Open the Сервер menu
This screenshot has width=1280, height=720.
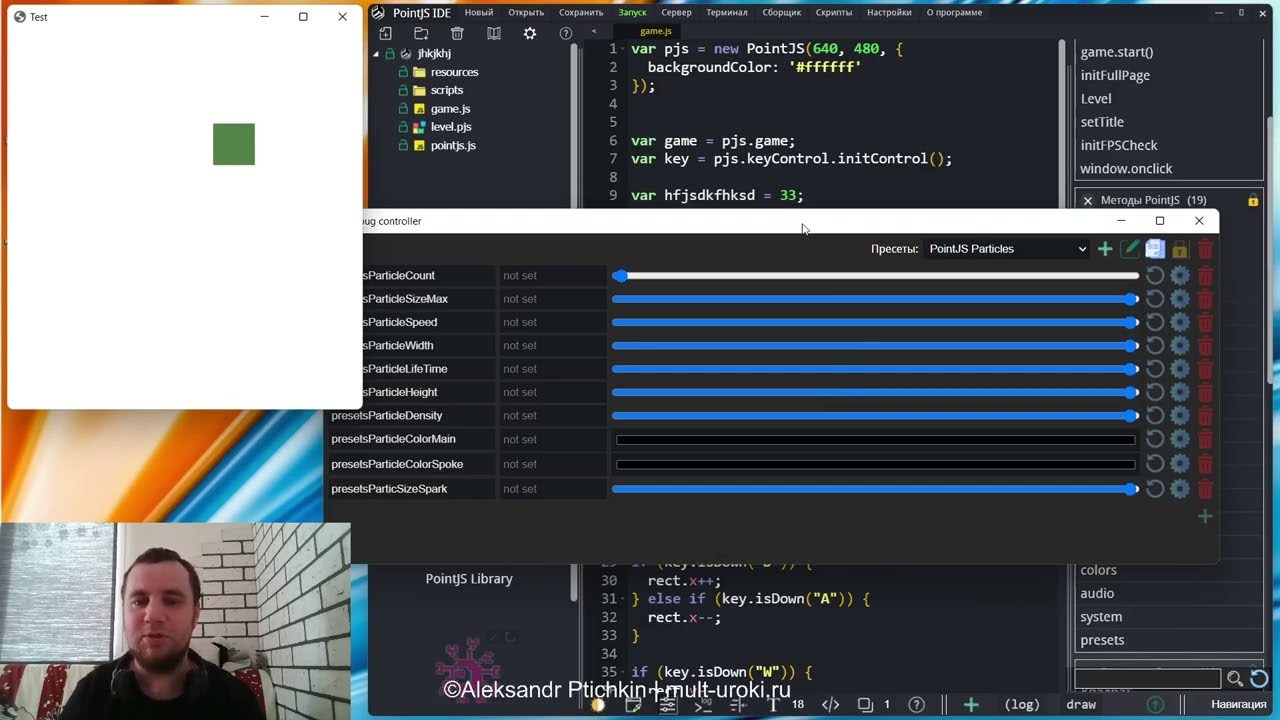(676, 13)
